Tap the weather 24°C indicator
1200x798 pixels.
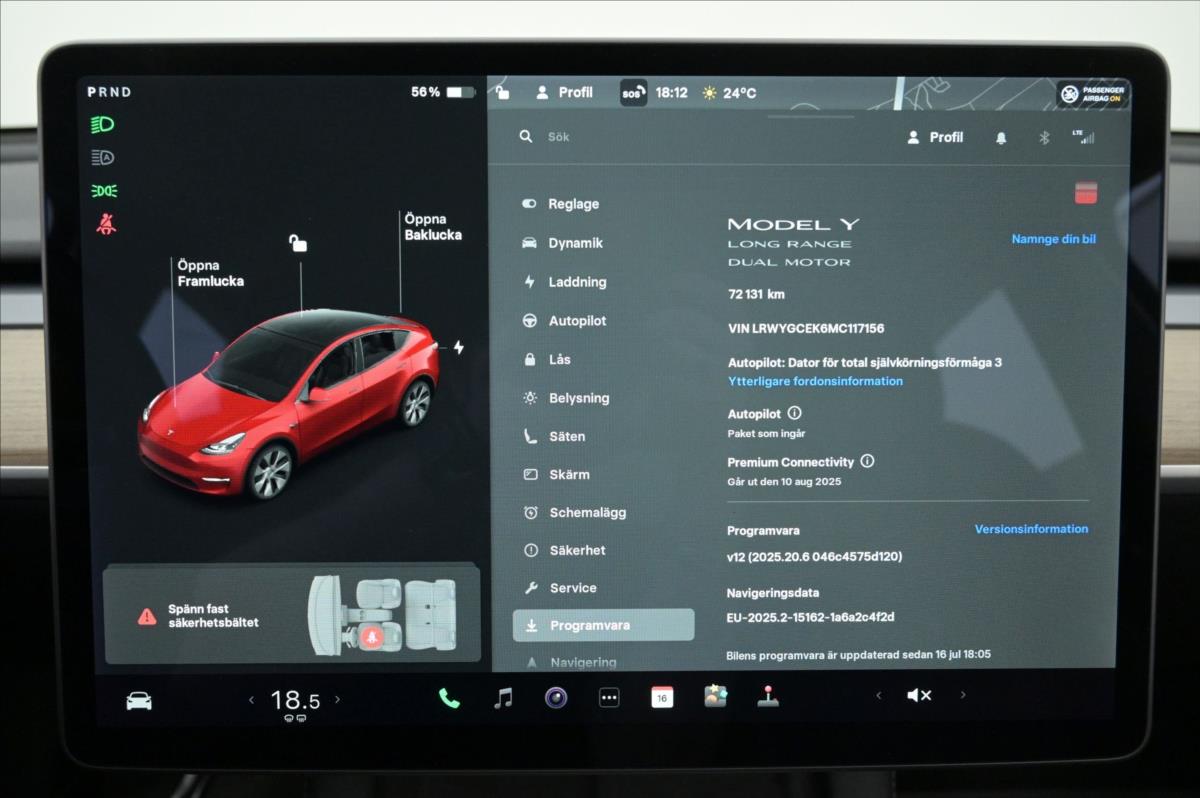point(729,93)
